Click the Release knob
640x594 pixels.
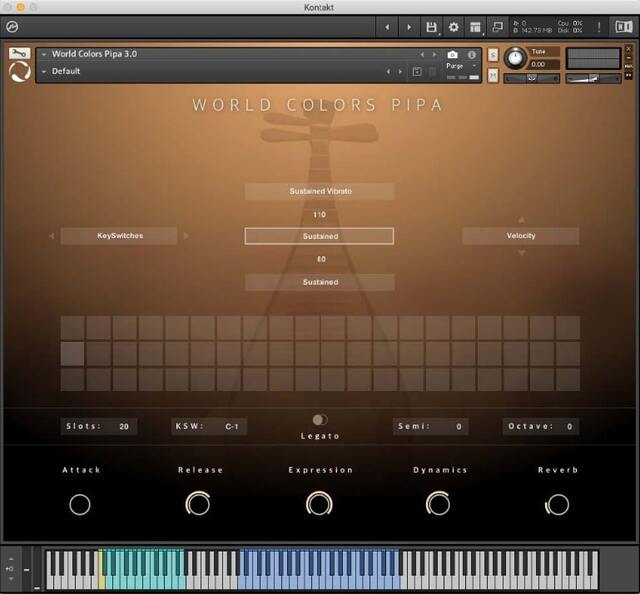point(198,504)
